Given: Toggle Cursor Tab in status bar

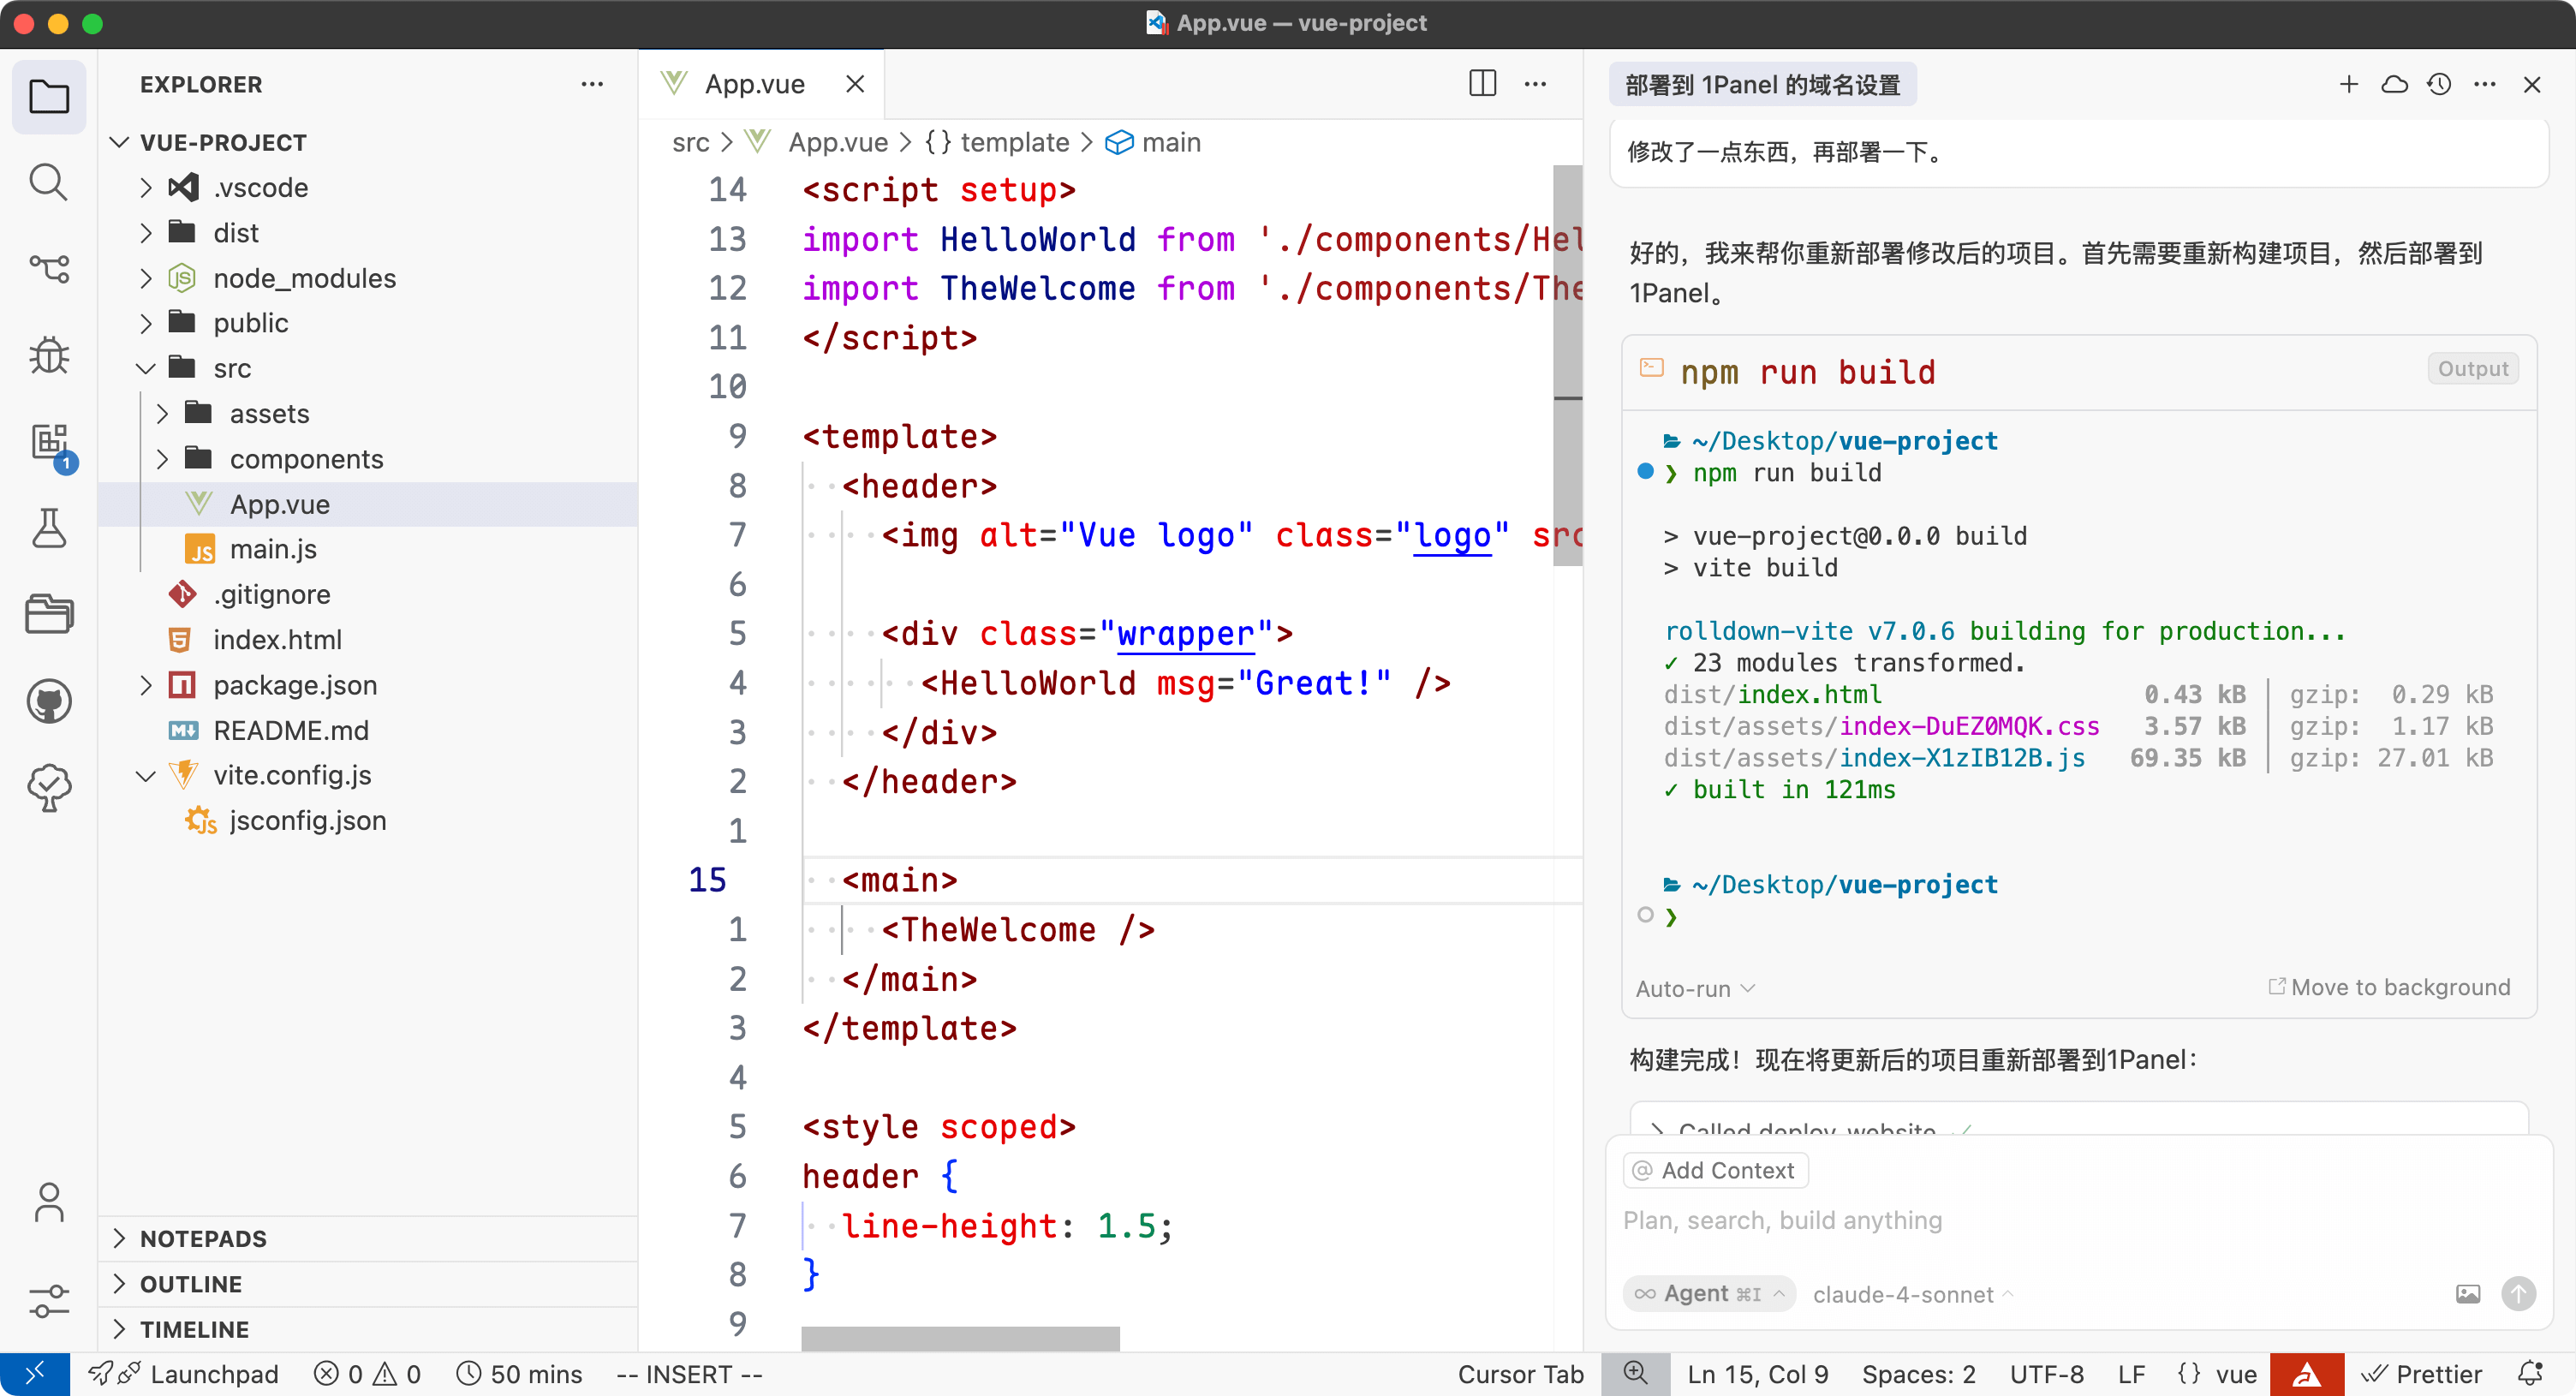Looking at the screenshot, I should (1520, 1374).
